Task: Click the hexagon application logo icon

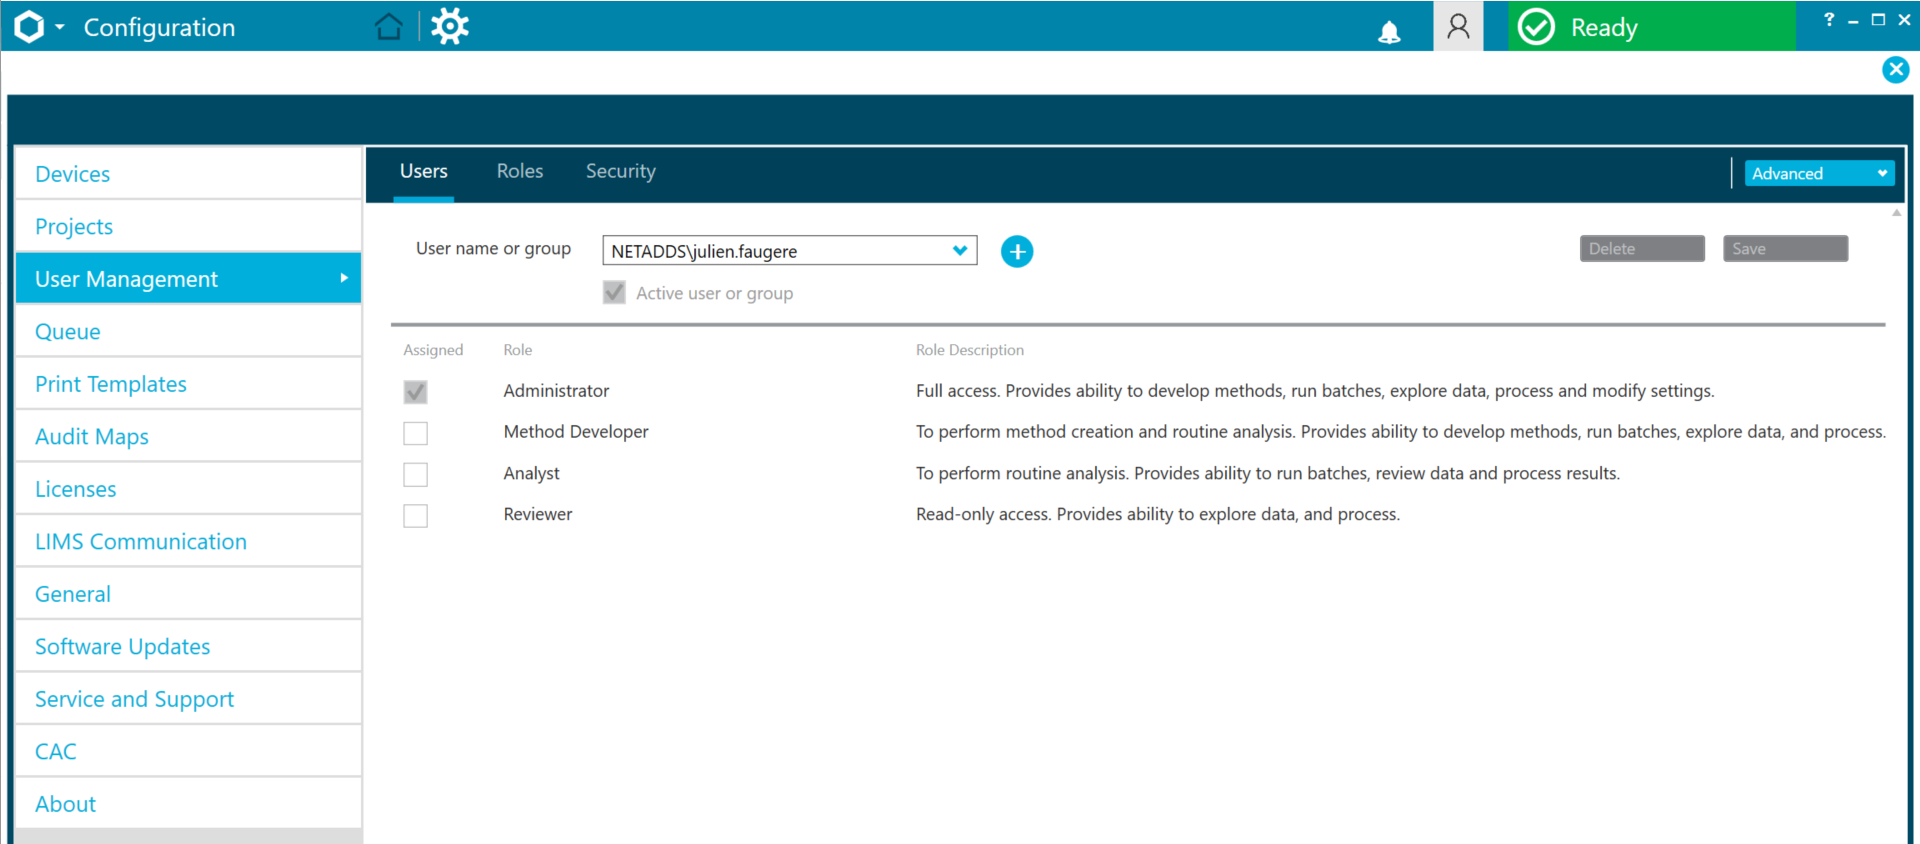Action: [x=29, y=27]
